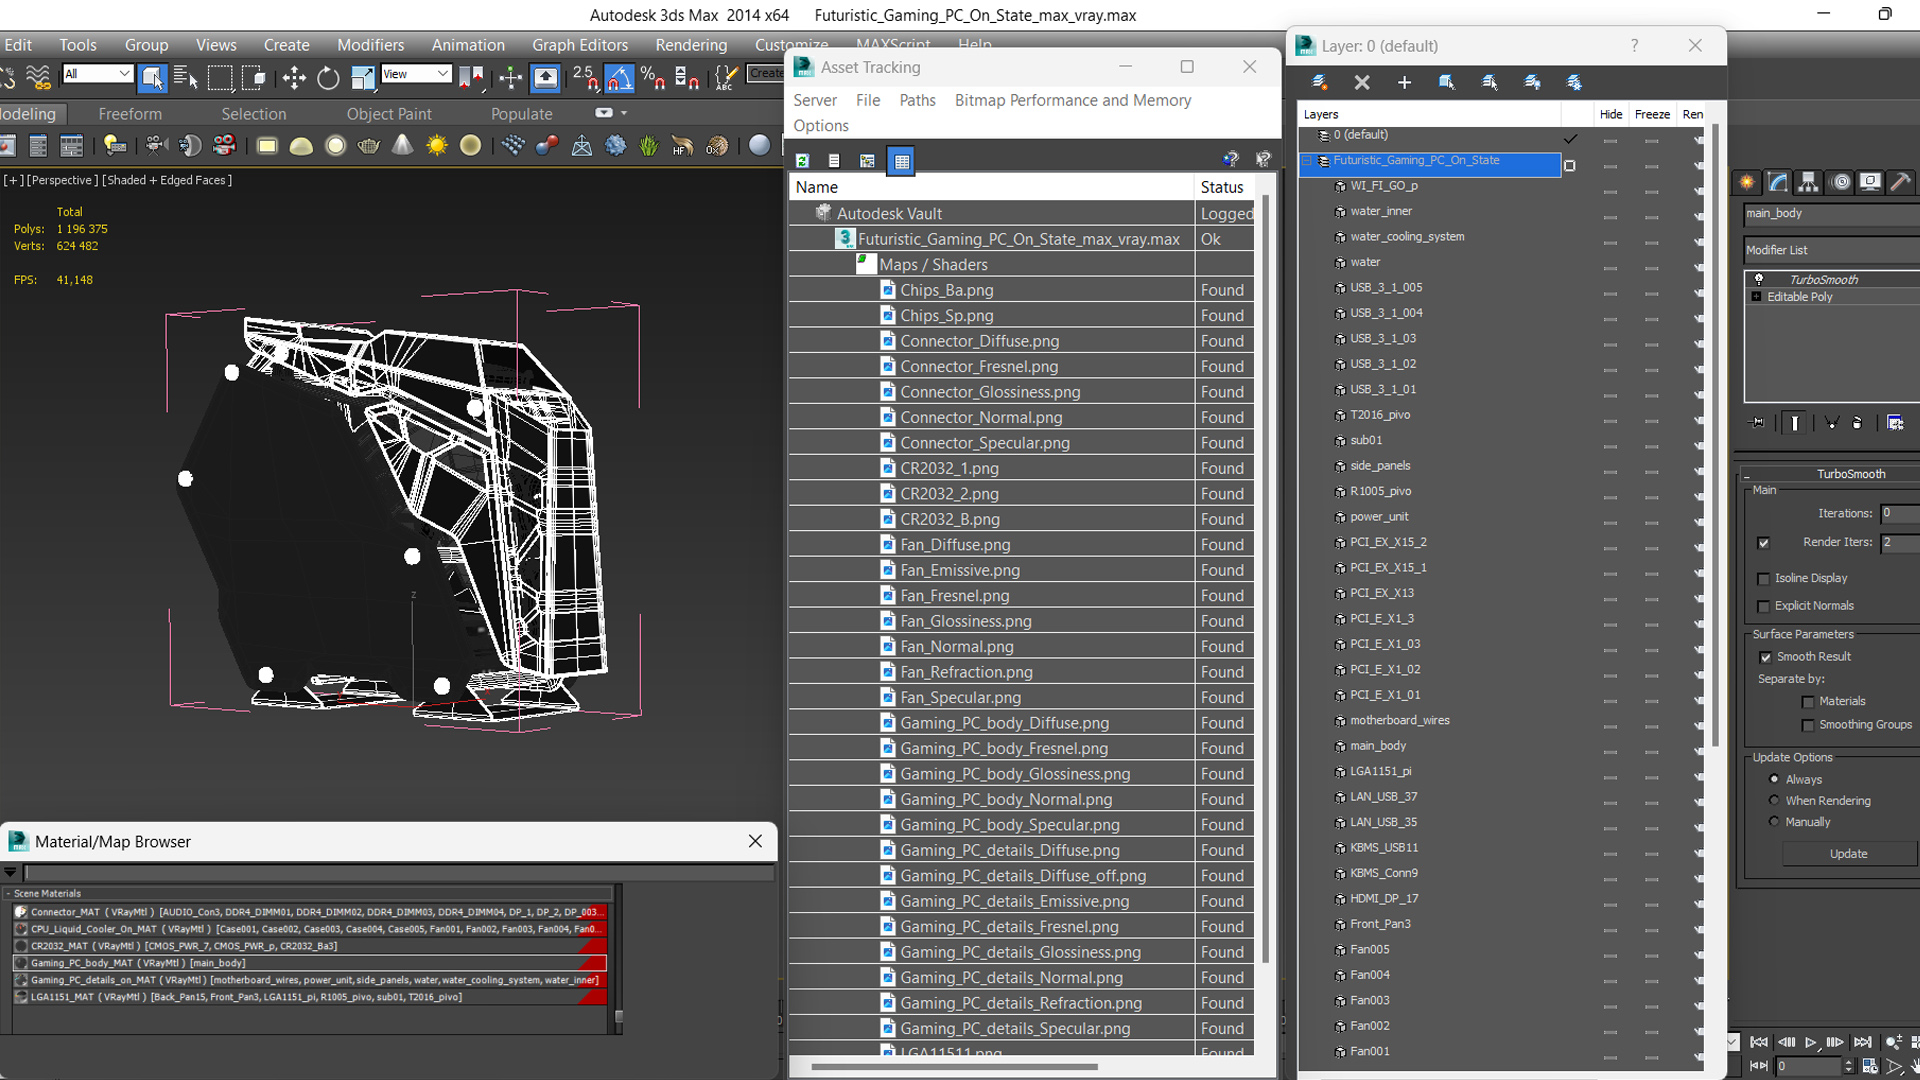Enable separate by Materials checkbox

pyautogui.click(x=1807, y=702)
